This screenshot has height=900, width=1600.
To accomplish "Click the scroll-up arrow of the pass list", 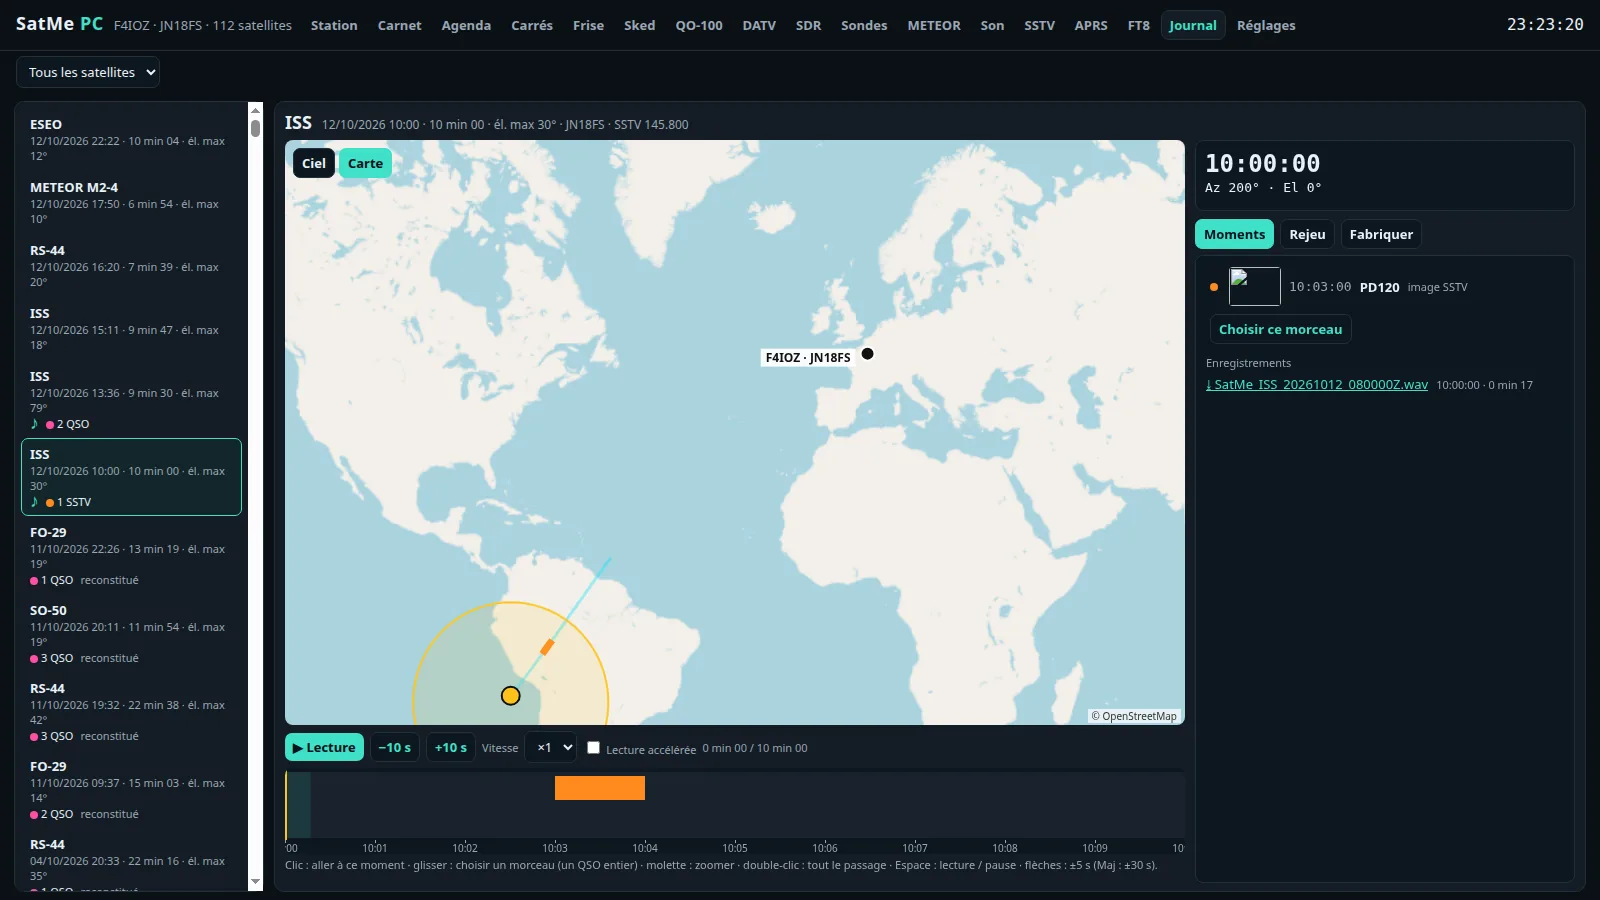I will click(x=255, y=110).
